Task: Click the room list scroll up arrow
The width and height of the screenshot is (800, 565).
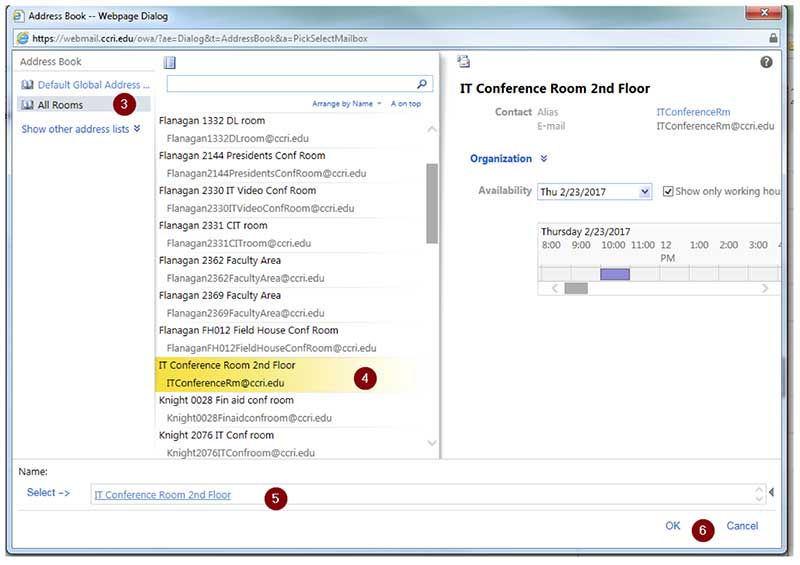Action: pyautogui.click(x=432, y=129)
